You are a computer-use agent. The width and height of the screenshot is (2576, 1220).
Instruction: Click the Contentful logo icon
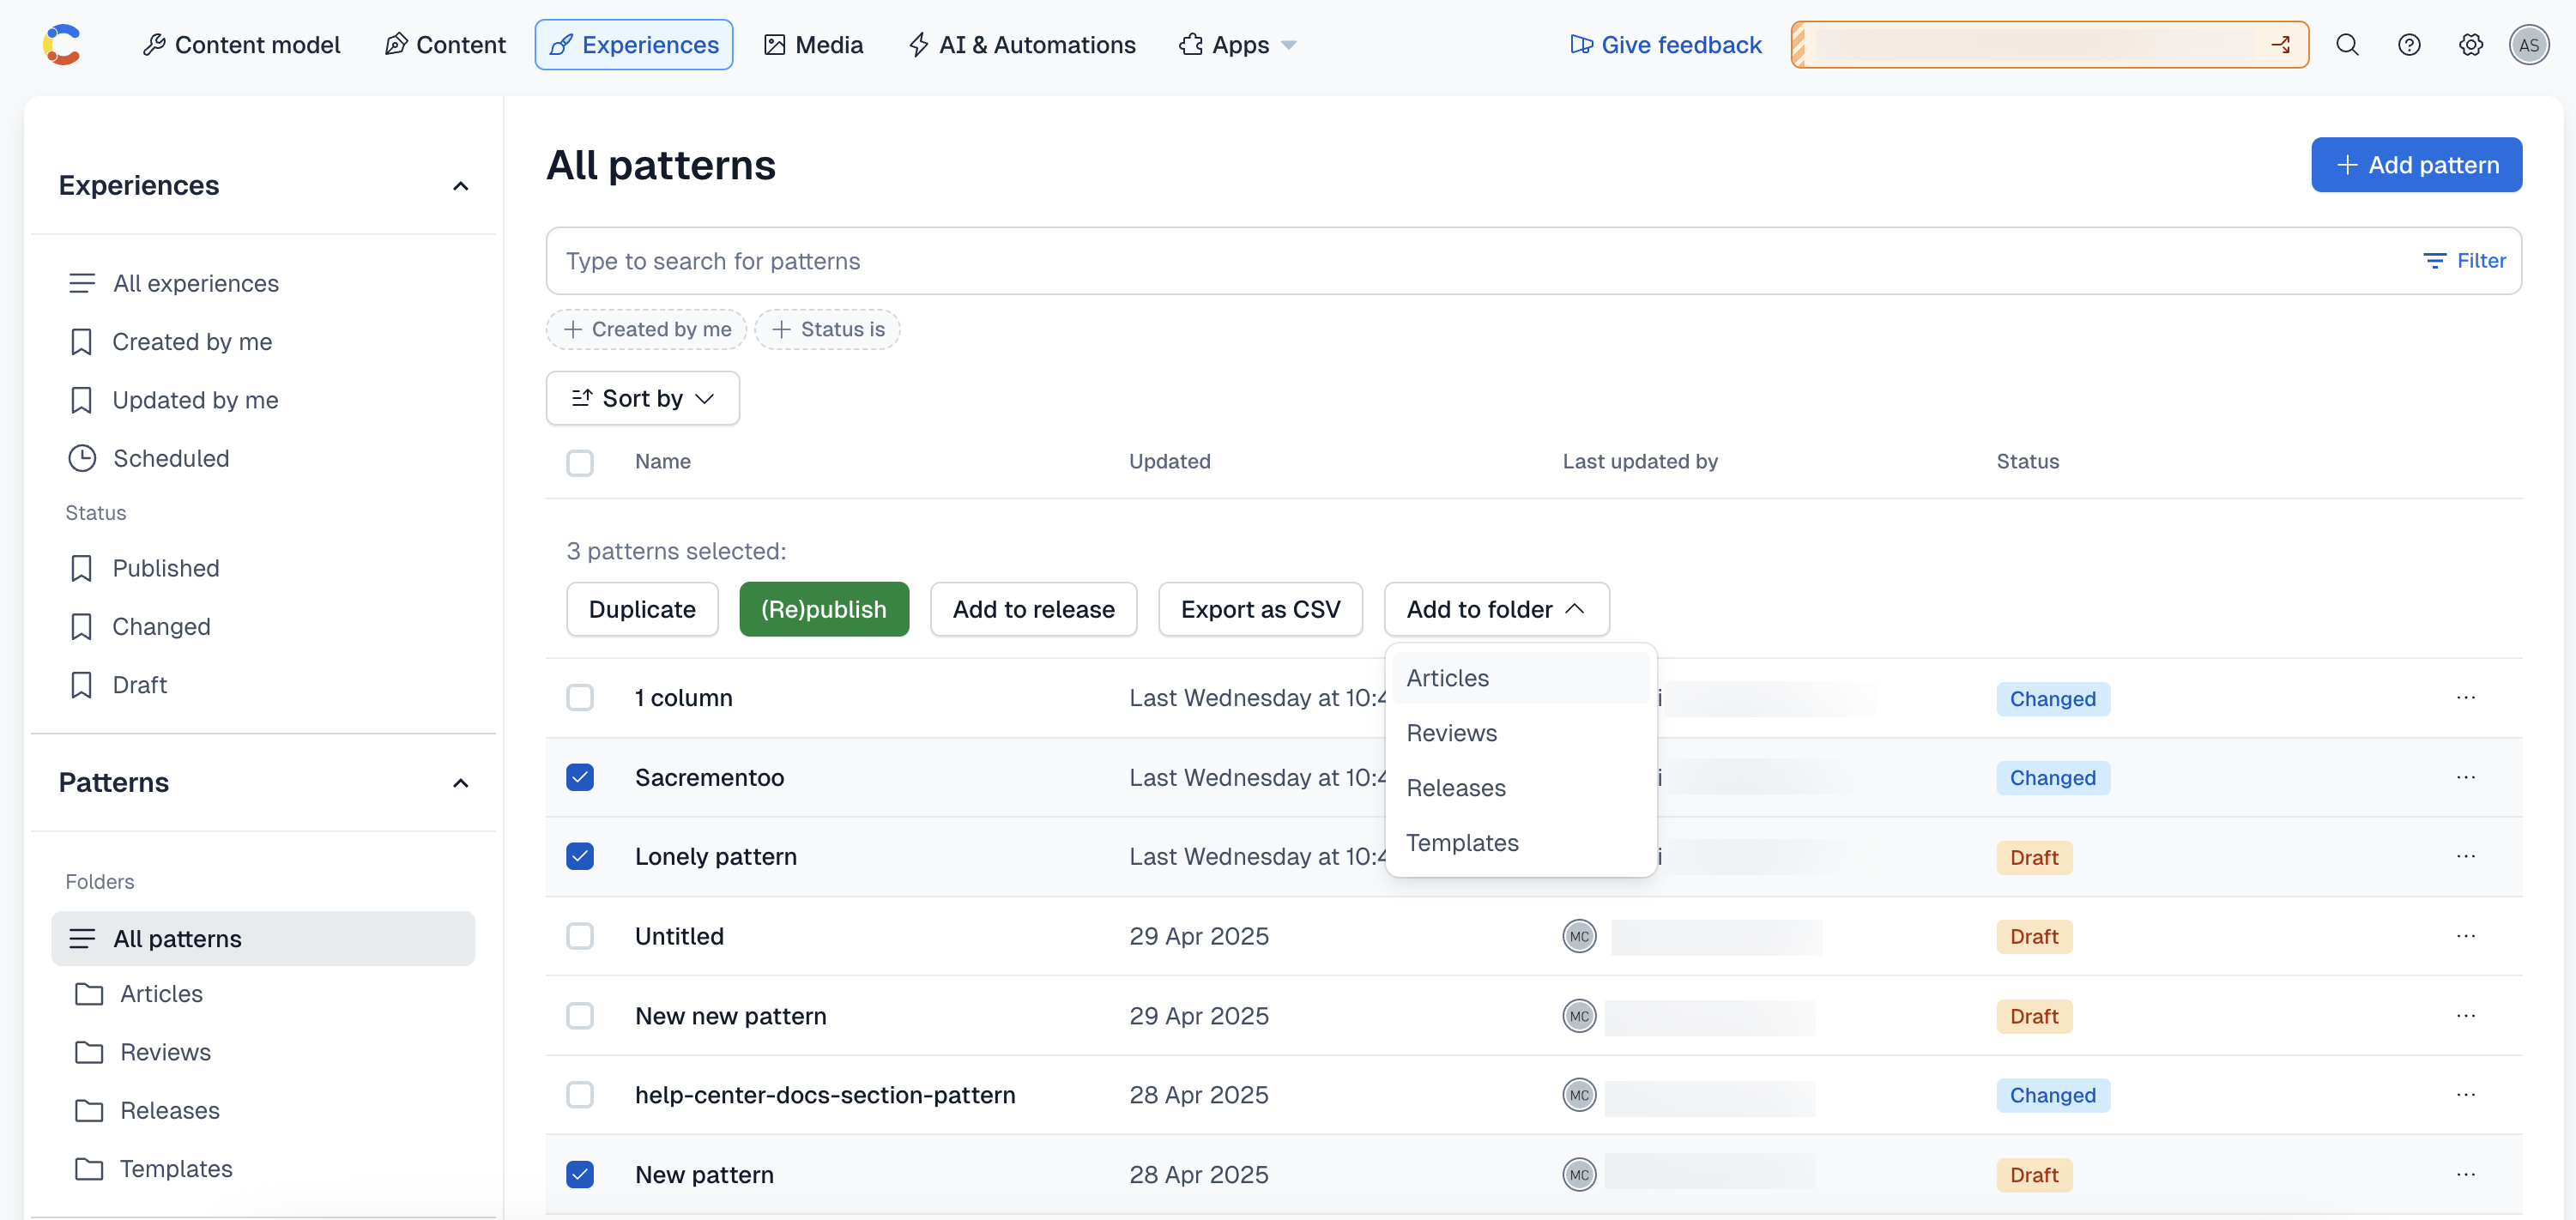tap(62, 45)
